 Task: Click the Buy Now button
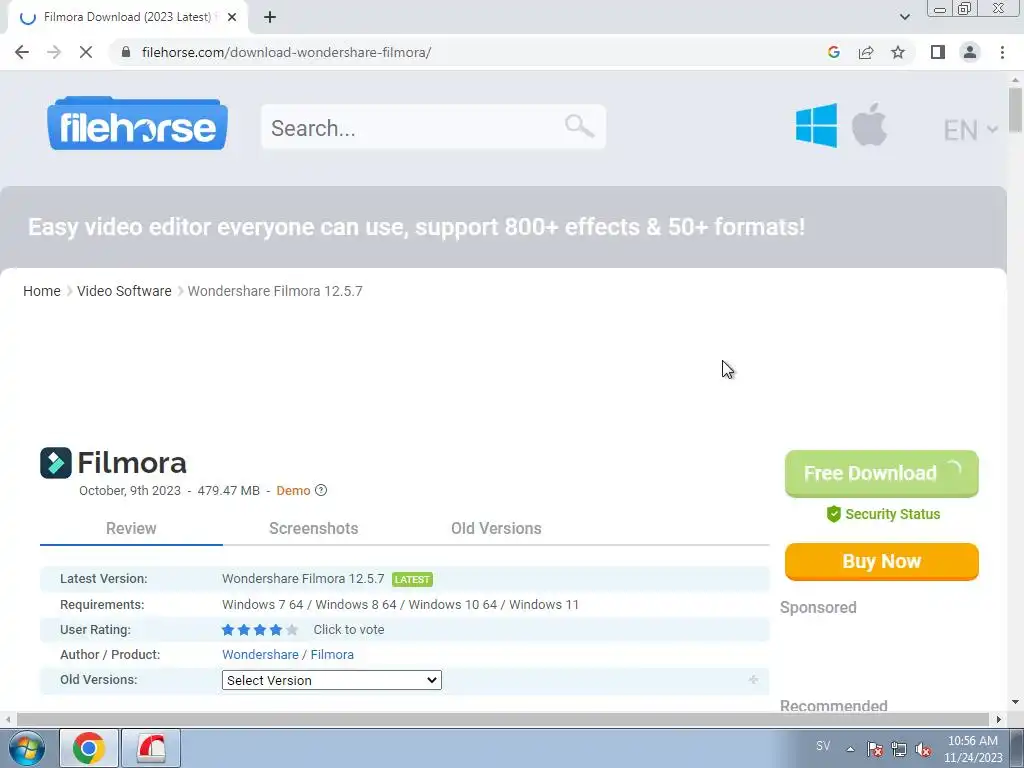(882, 562)
